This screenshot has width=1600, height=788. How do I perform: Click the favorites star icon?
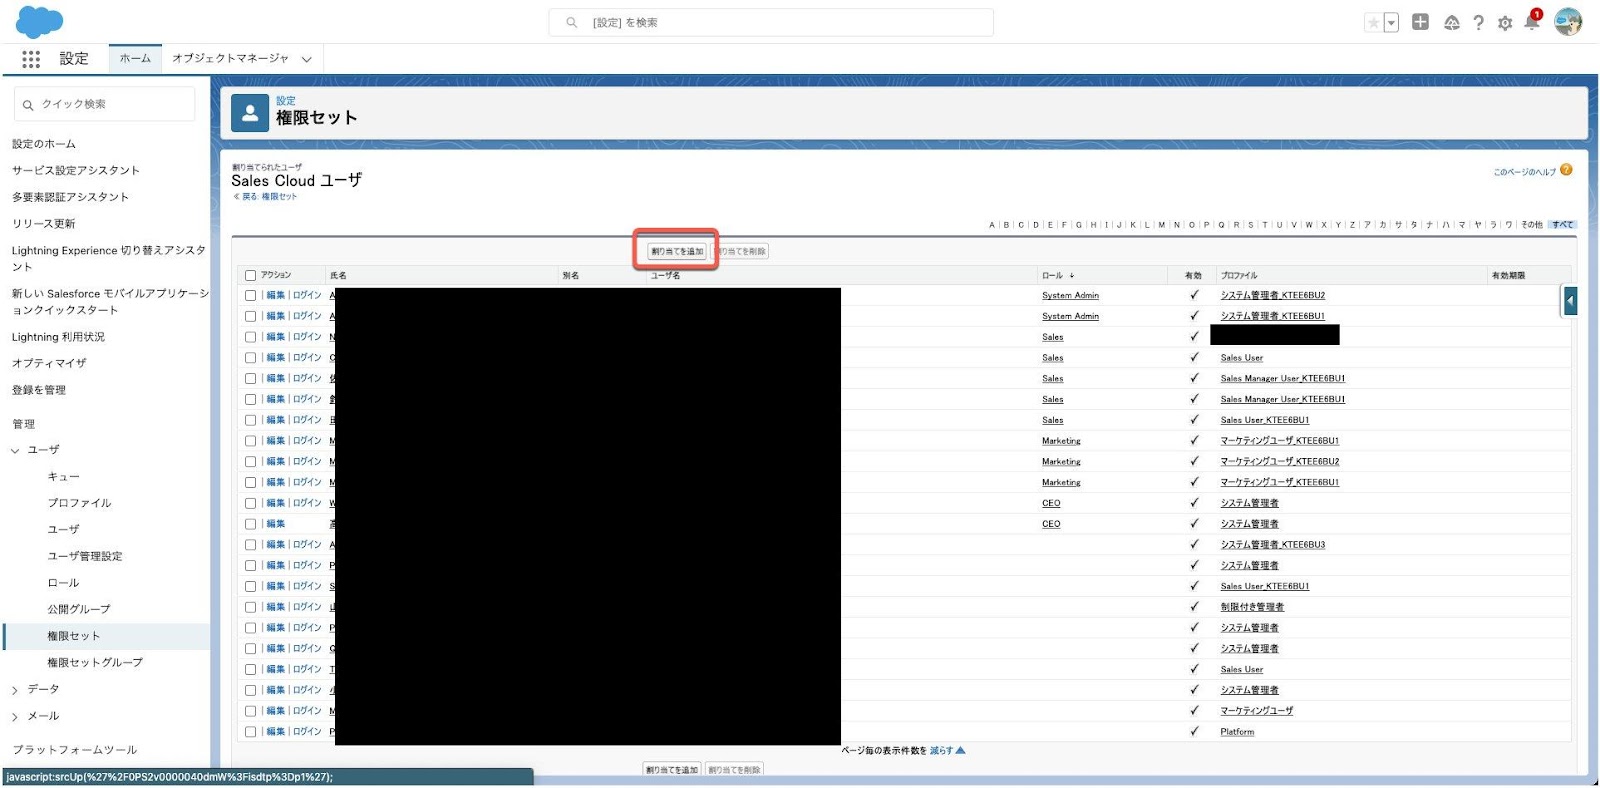pos(1373,23)
